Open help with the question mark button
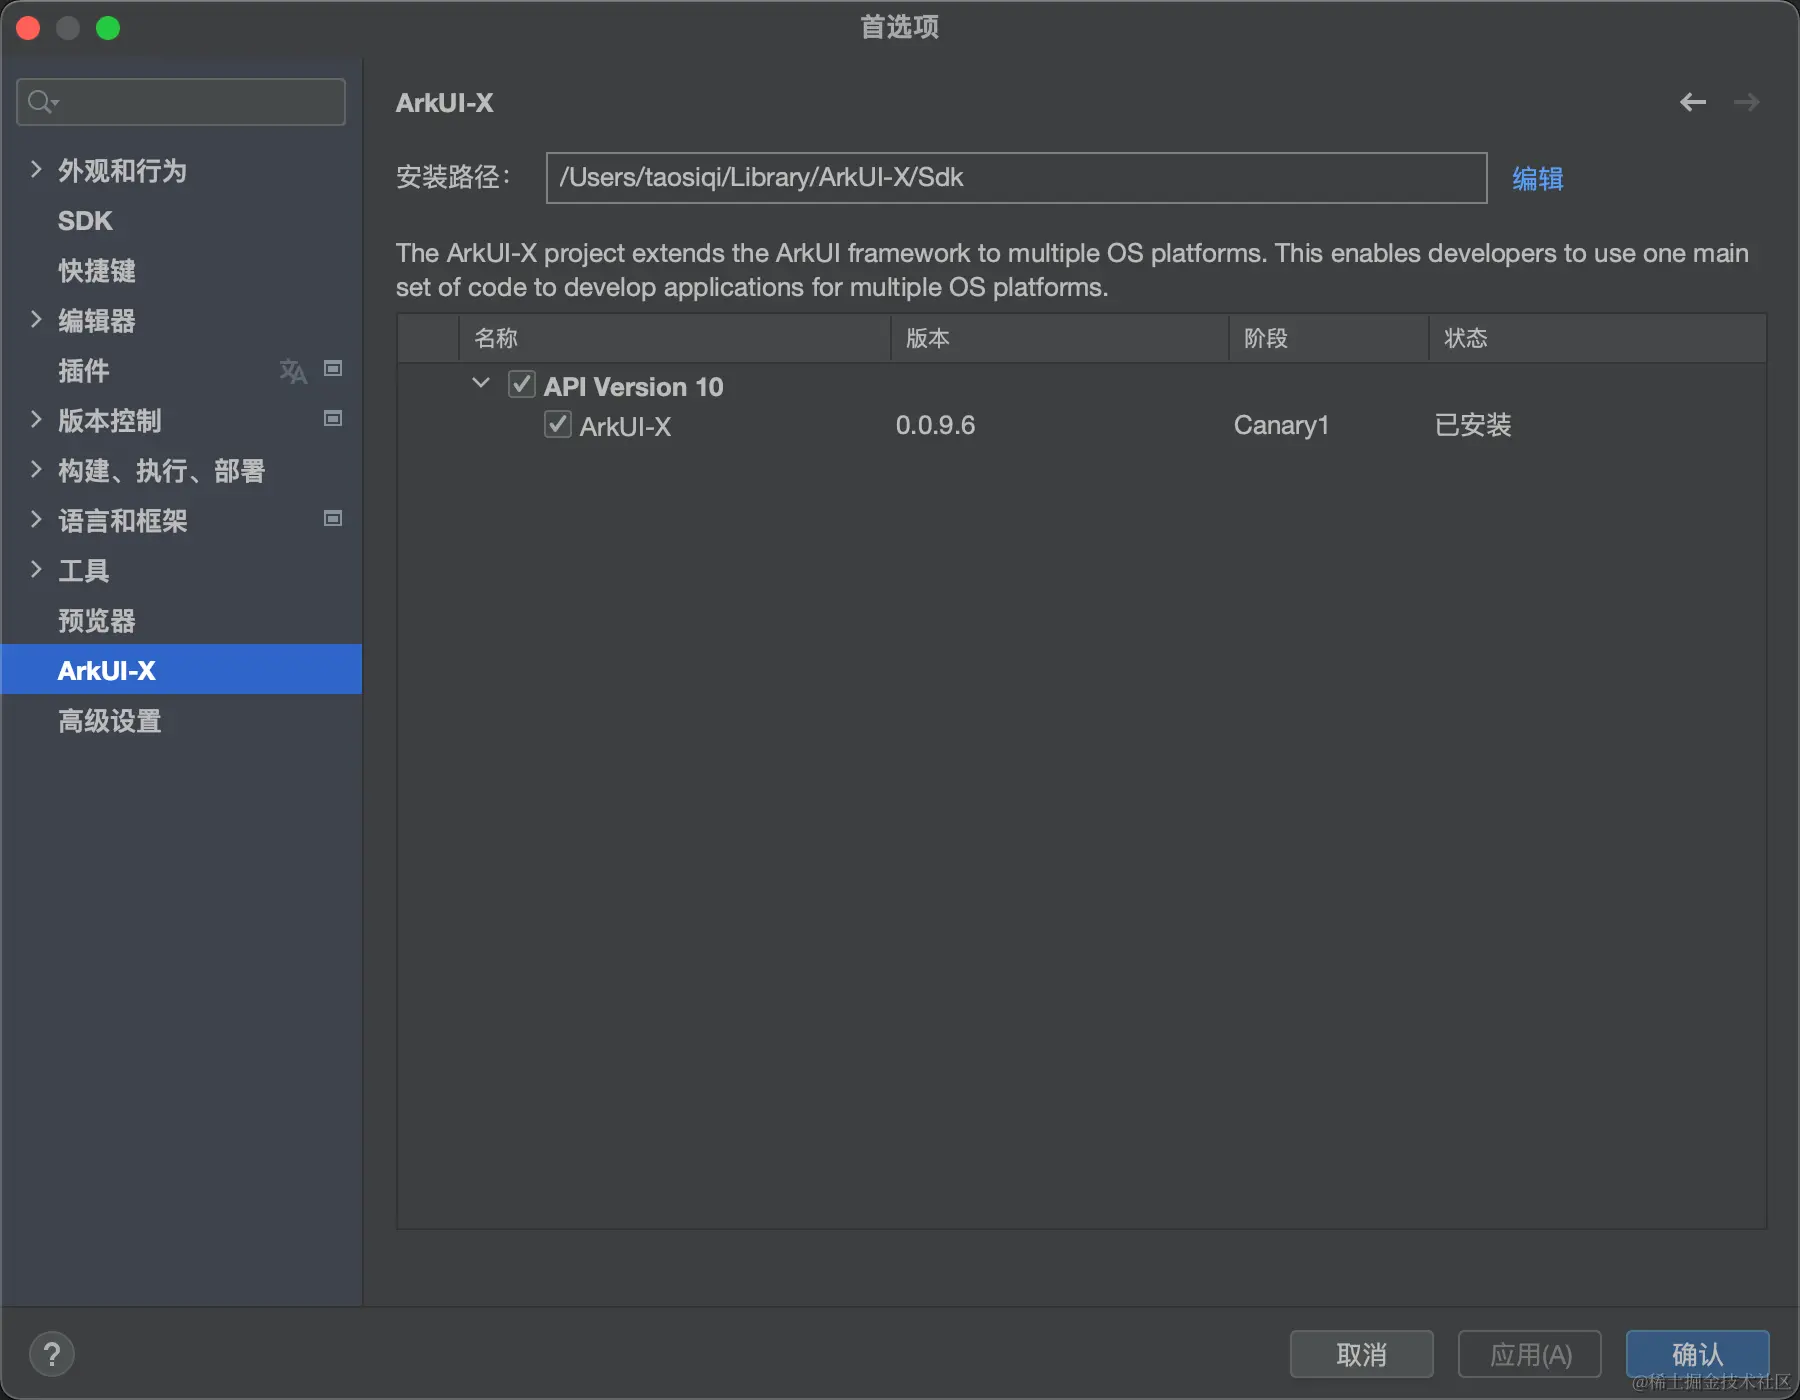 52,1355
